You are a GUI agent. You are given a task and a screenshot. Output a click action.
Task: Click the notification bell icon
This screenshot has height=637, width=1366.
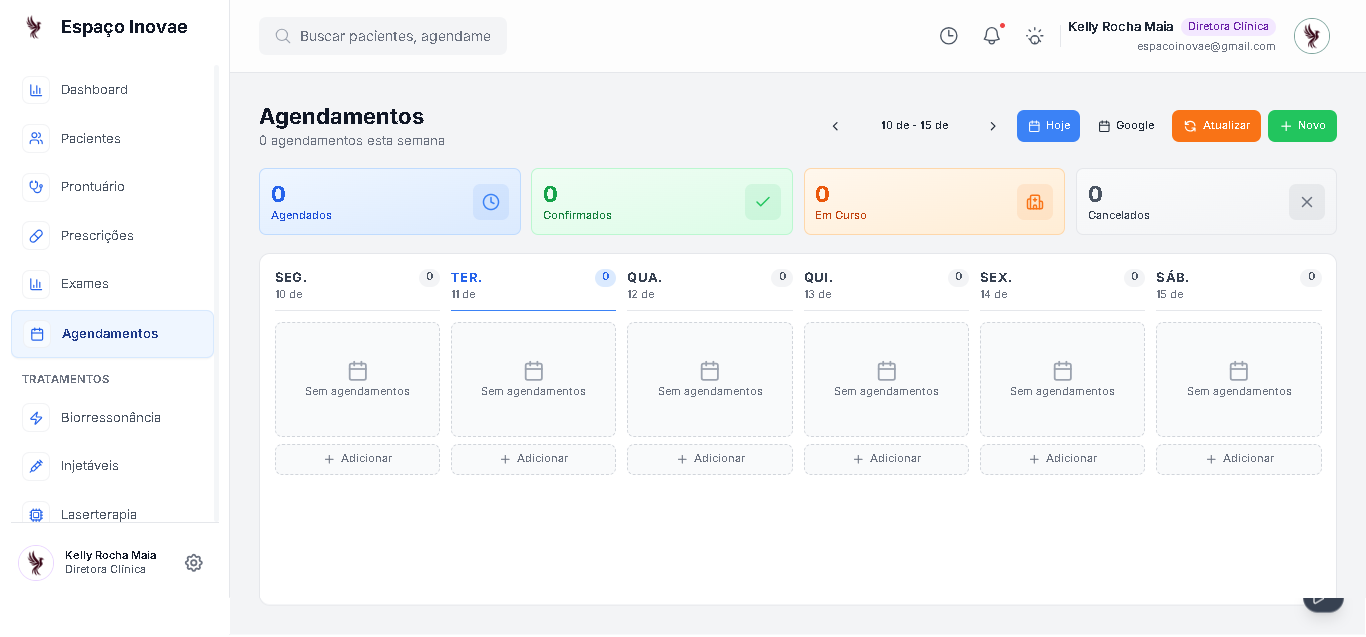point(991,36)
